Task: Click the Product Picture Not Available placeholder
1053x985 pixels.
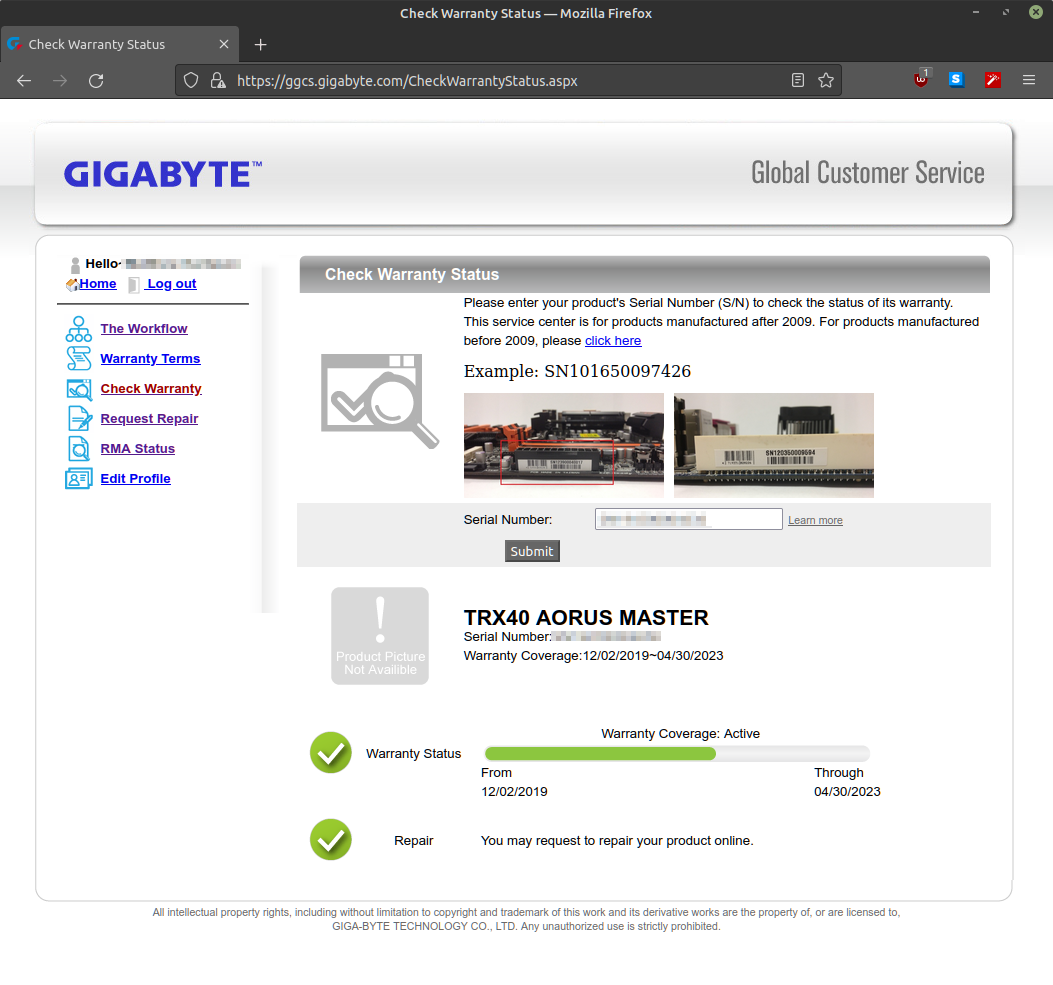Action: tap(380, 636)
